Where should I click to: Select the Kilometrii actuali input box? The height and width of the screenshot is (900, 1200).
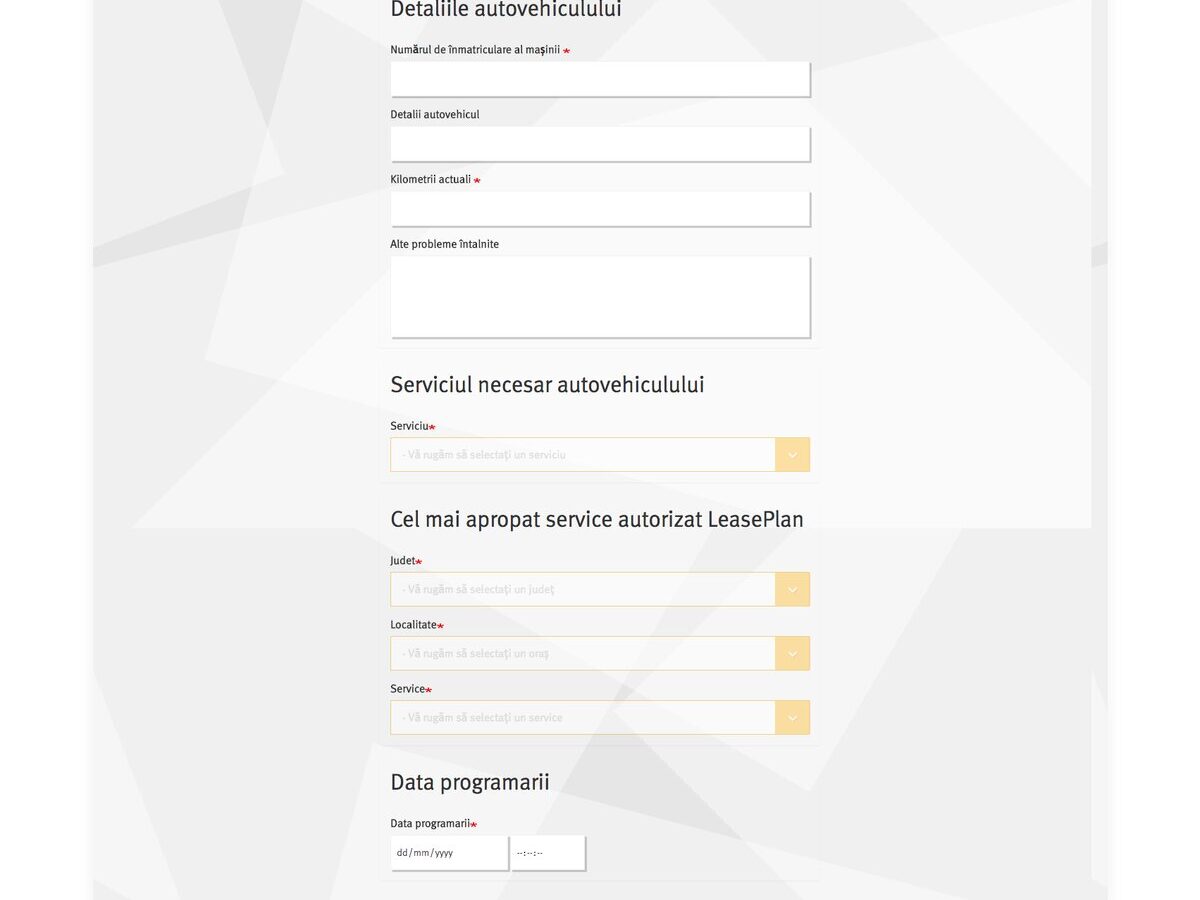point(600,209)
